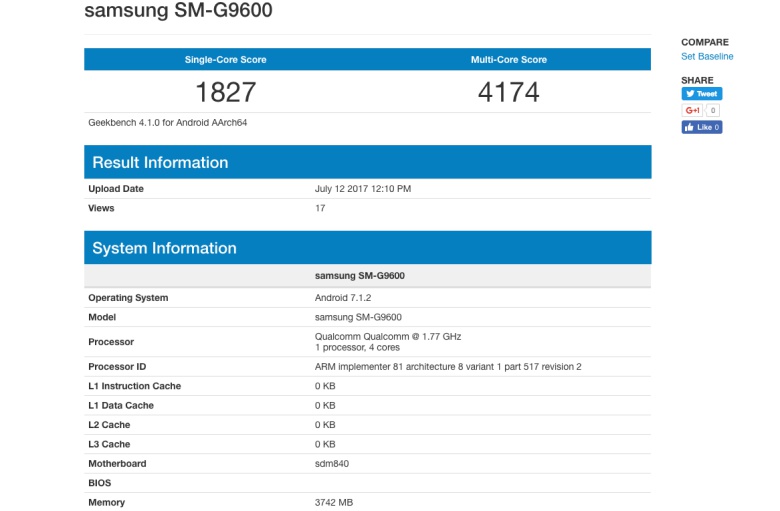Click the System Information section header
Screen dimensions: 780x511
tap(368, 248)
